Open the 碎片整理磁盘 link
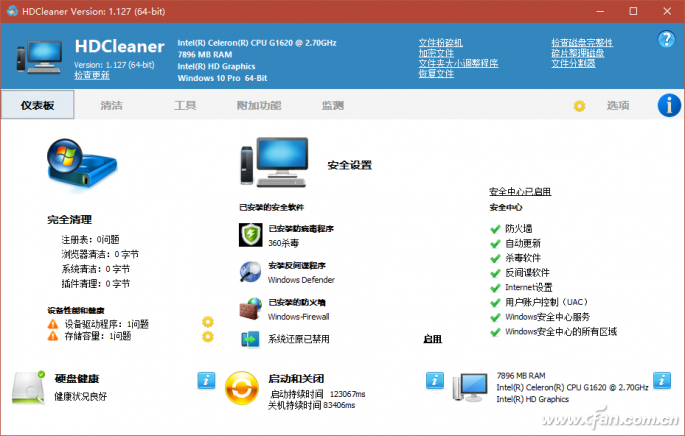The width and height of the screenshot is (685, 436). (578, 53)
